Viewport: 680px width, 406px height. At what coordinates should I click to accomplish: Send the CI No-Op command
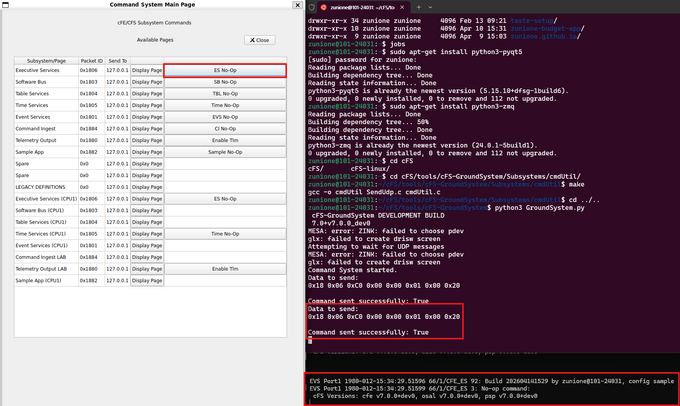(224, 128)
